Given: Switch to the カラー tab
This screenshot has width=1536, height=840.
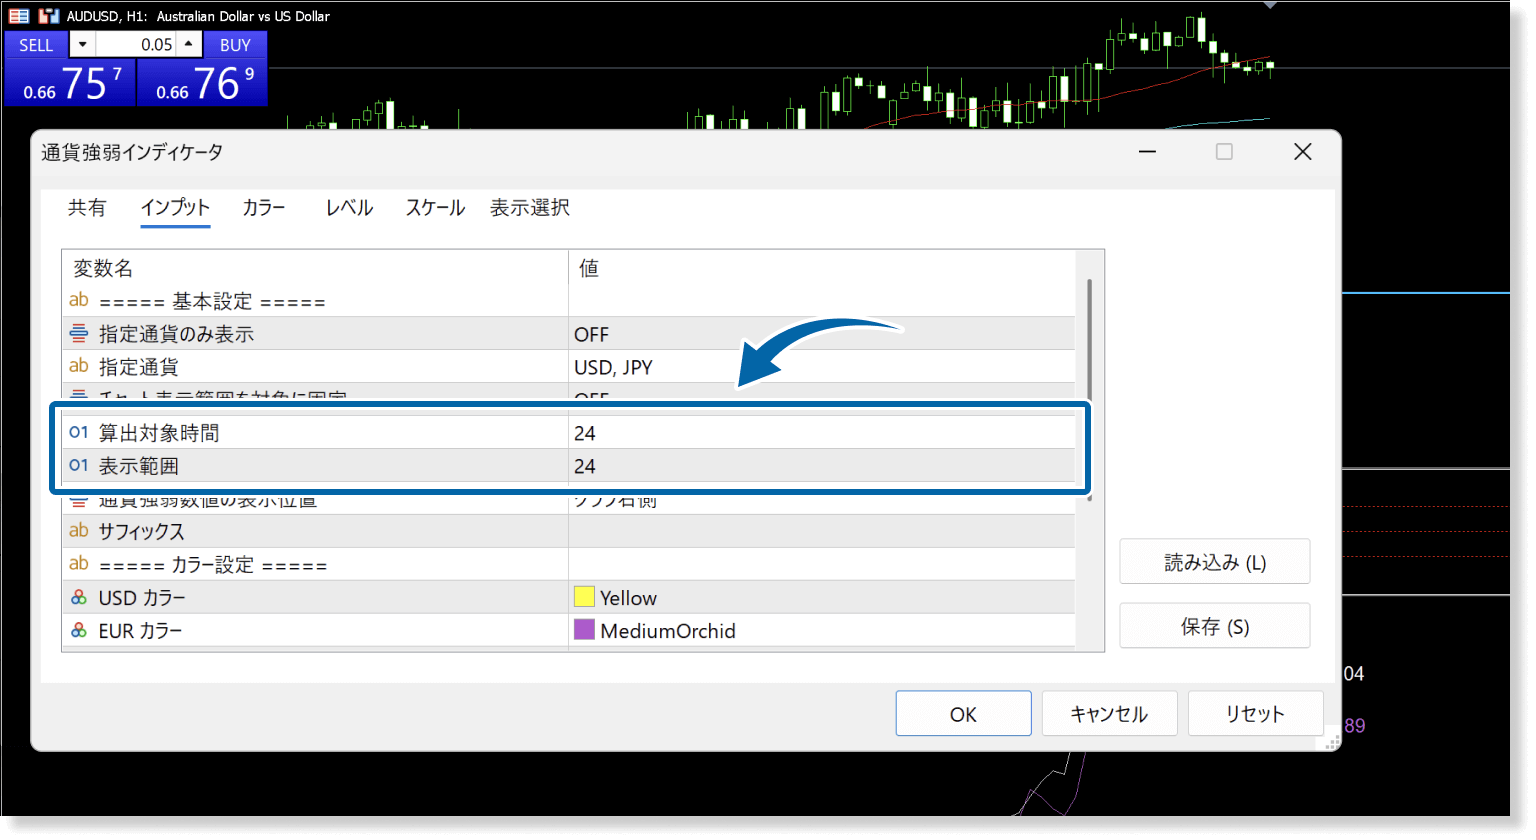Looking at the screenshot, I should pos(262,207).
